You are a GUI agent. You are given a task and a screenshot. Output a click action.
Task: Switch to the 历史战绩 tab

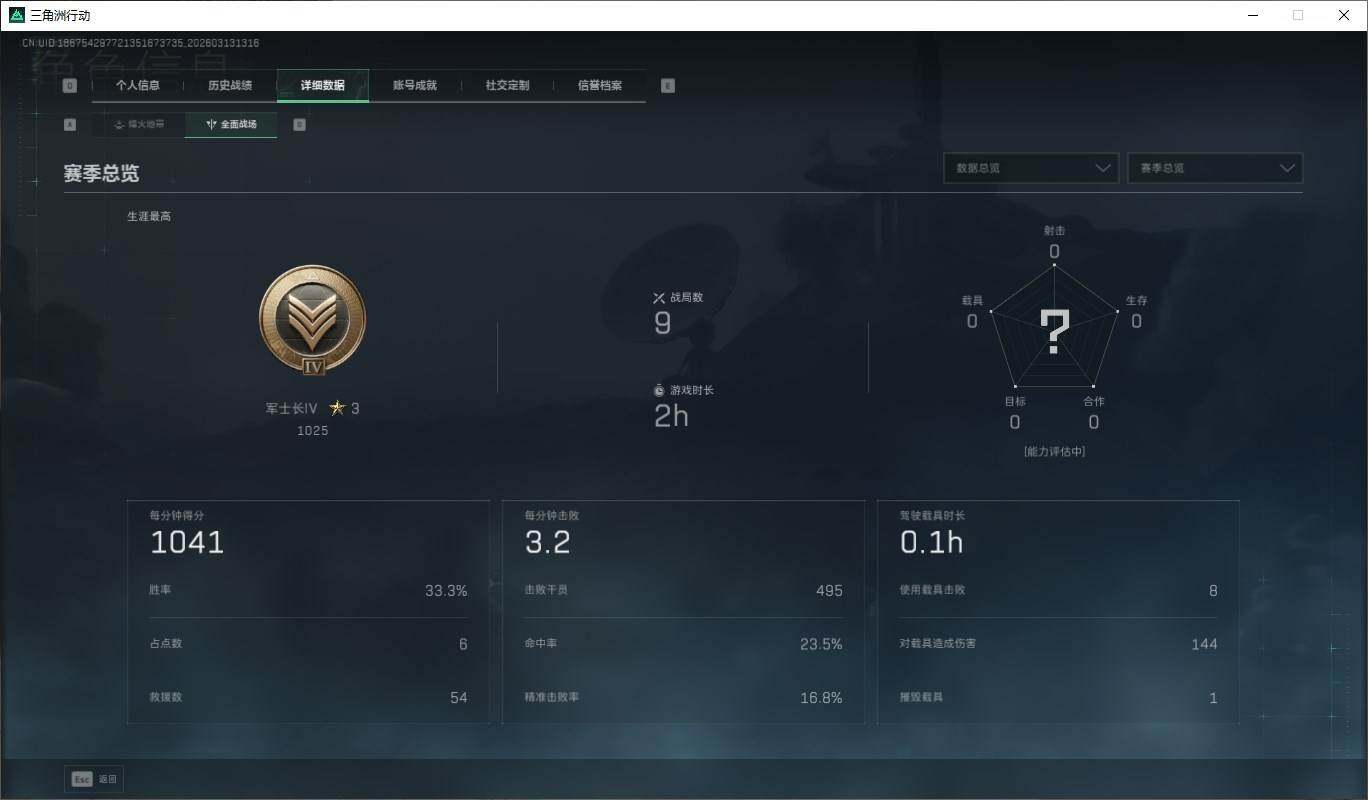230,86
